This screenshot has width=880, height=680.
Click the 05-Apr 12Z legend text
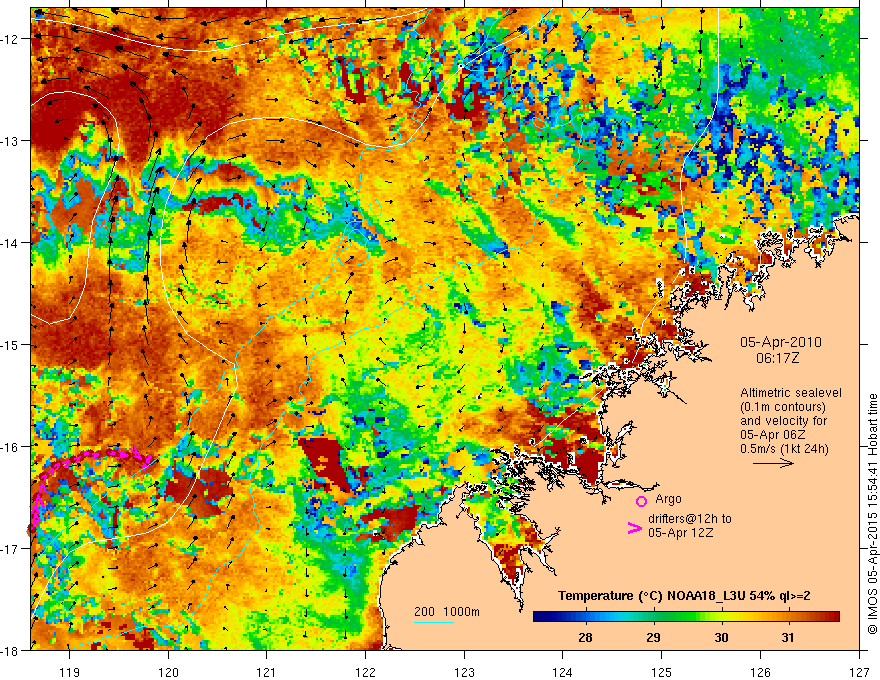(680, 532)
